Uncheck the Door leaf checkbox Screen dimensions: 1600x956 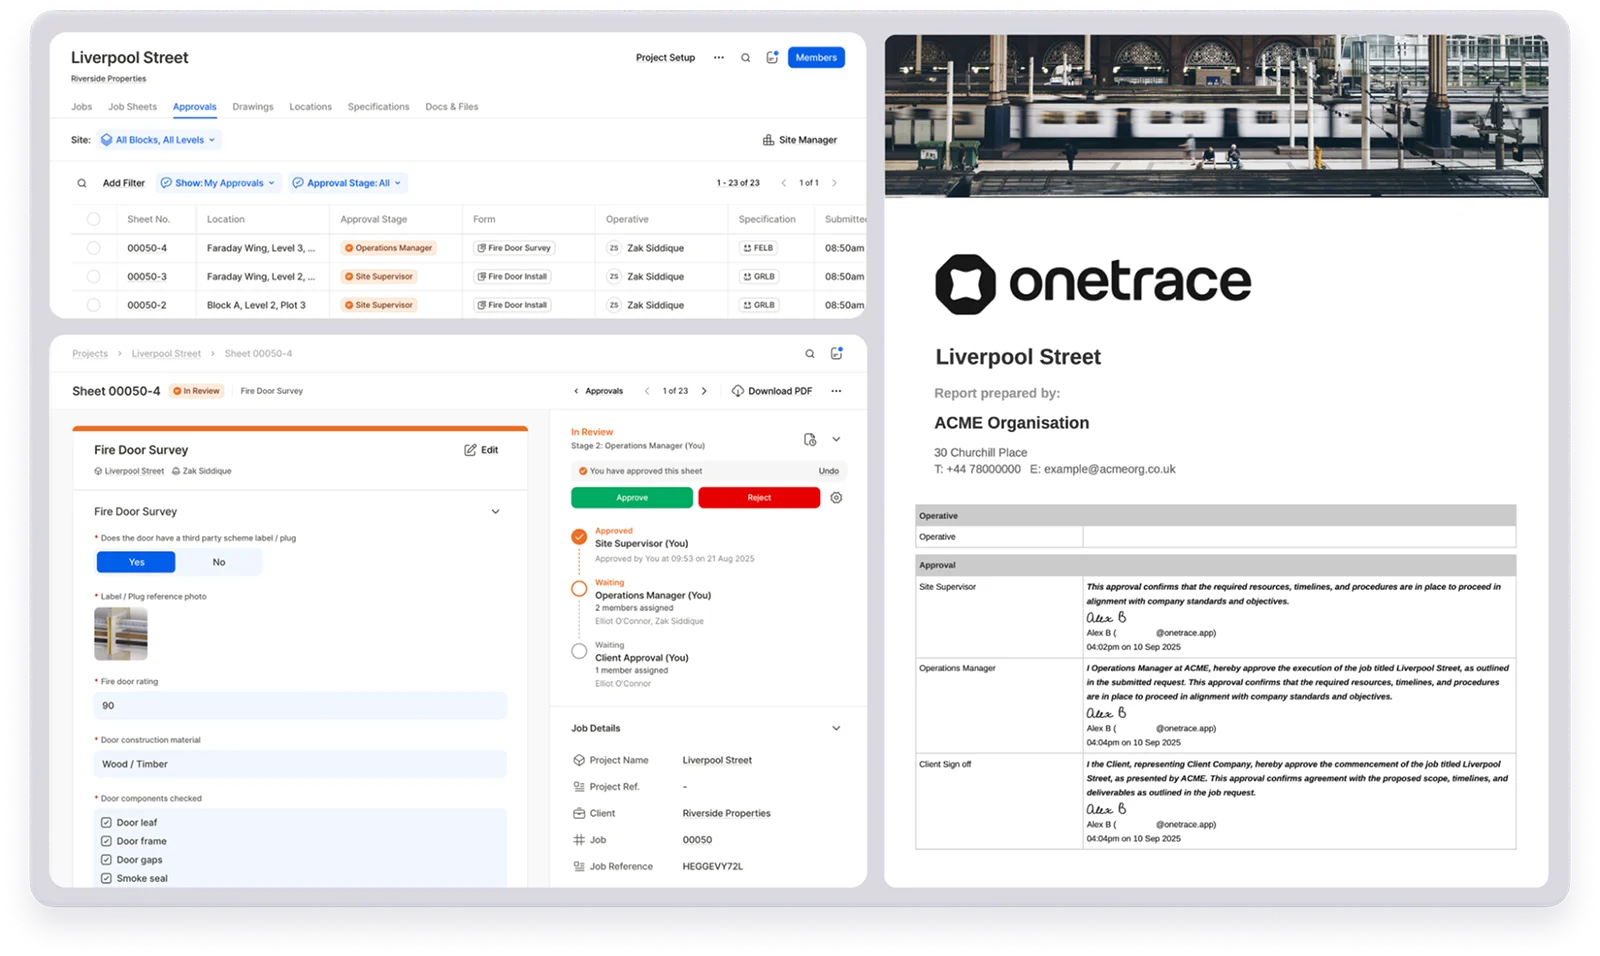click(x=106, y=821)
